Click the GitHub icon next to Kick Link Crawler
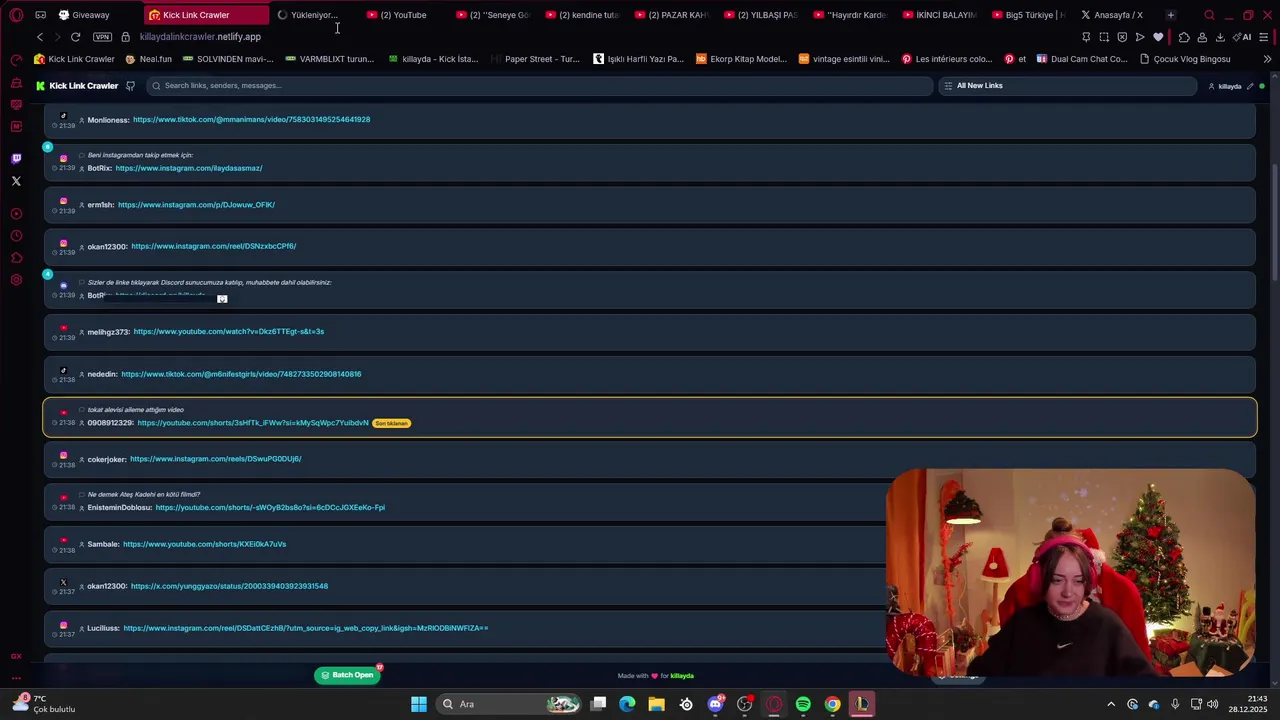Screen dimensions: 1280x720 pyautogui.click(x=130, y=86)
